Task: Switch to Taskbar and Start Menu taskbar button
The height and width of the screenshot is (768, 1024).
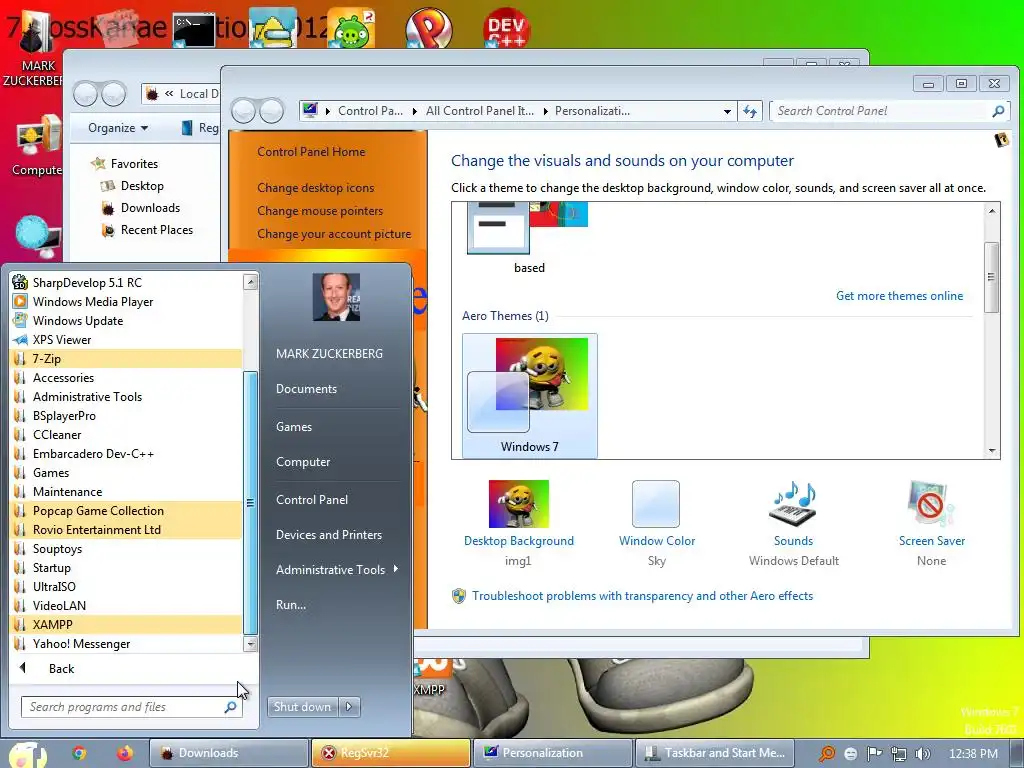Action: coord(715,753)
